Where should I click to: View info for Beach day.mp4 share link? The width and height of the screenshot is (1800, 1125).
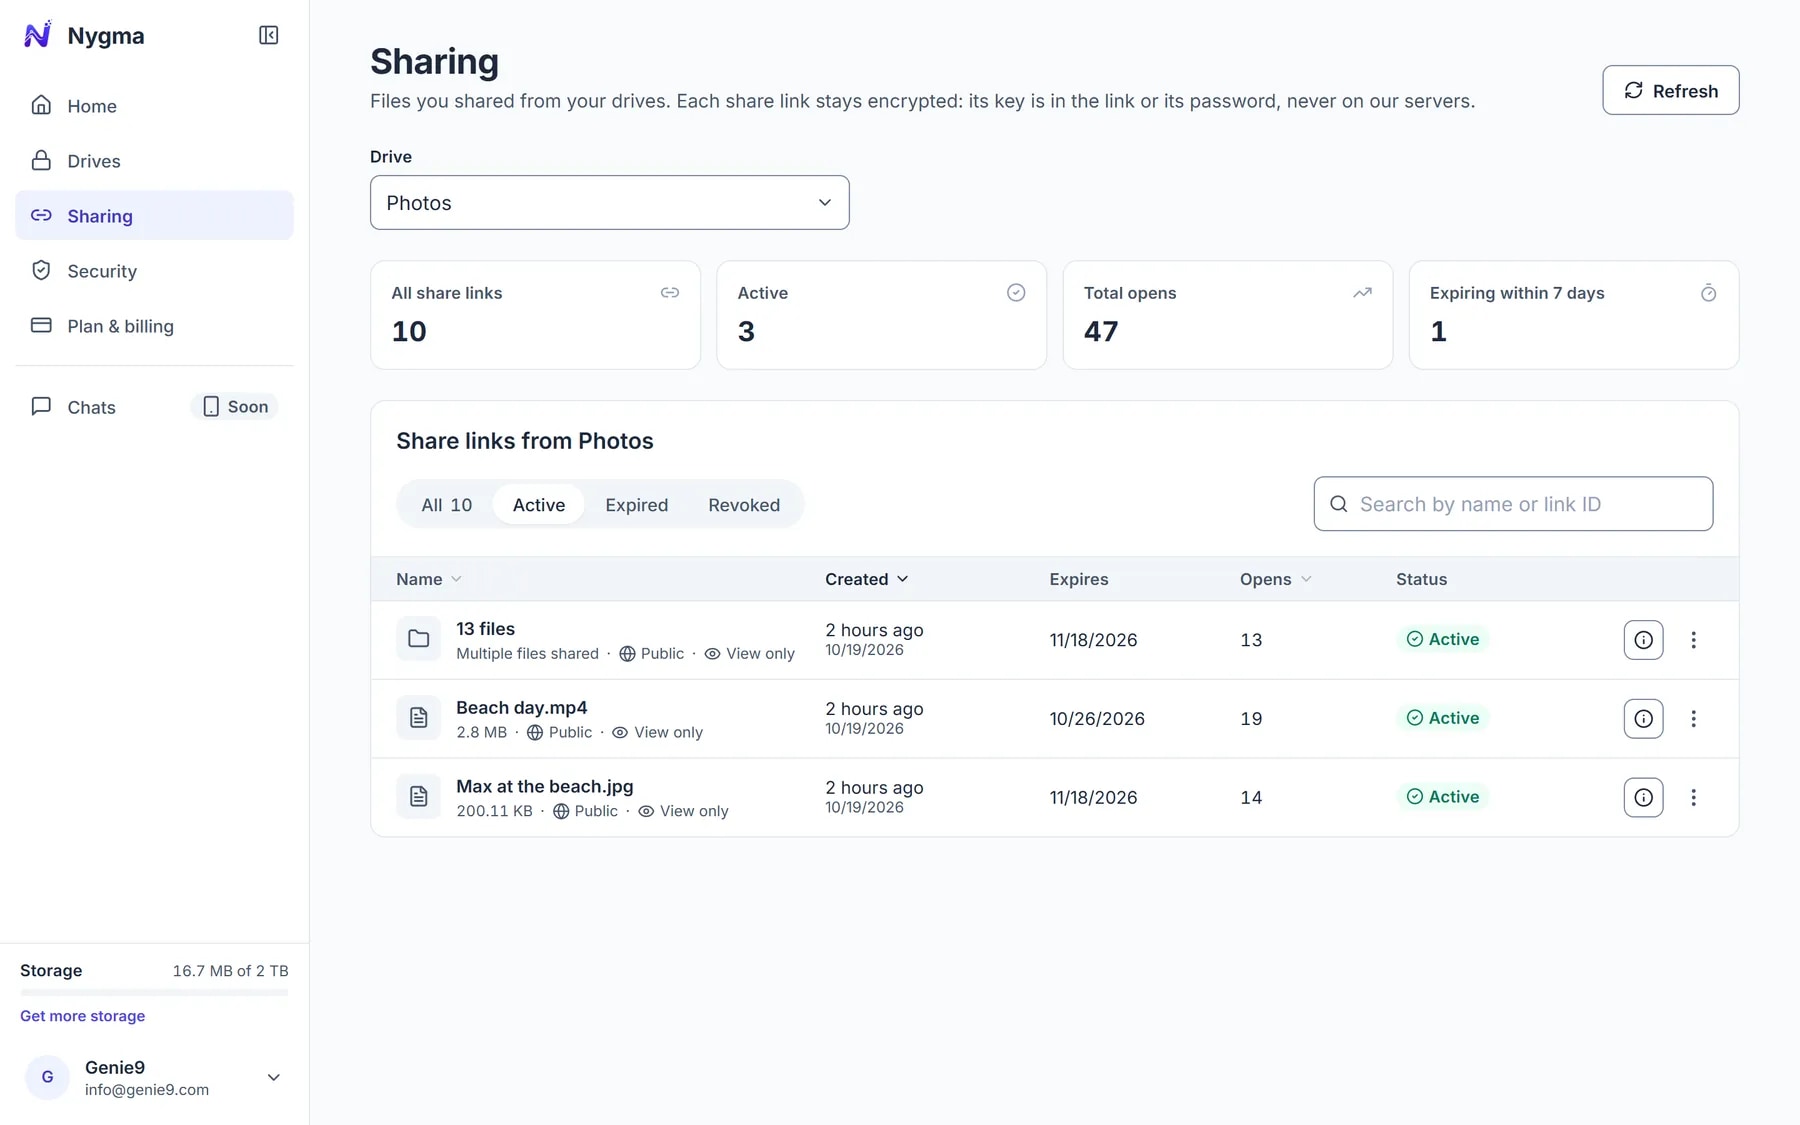(1643, 719)
